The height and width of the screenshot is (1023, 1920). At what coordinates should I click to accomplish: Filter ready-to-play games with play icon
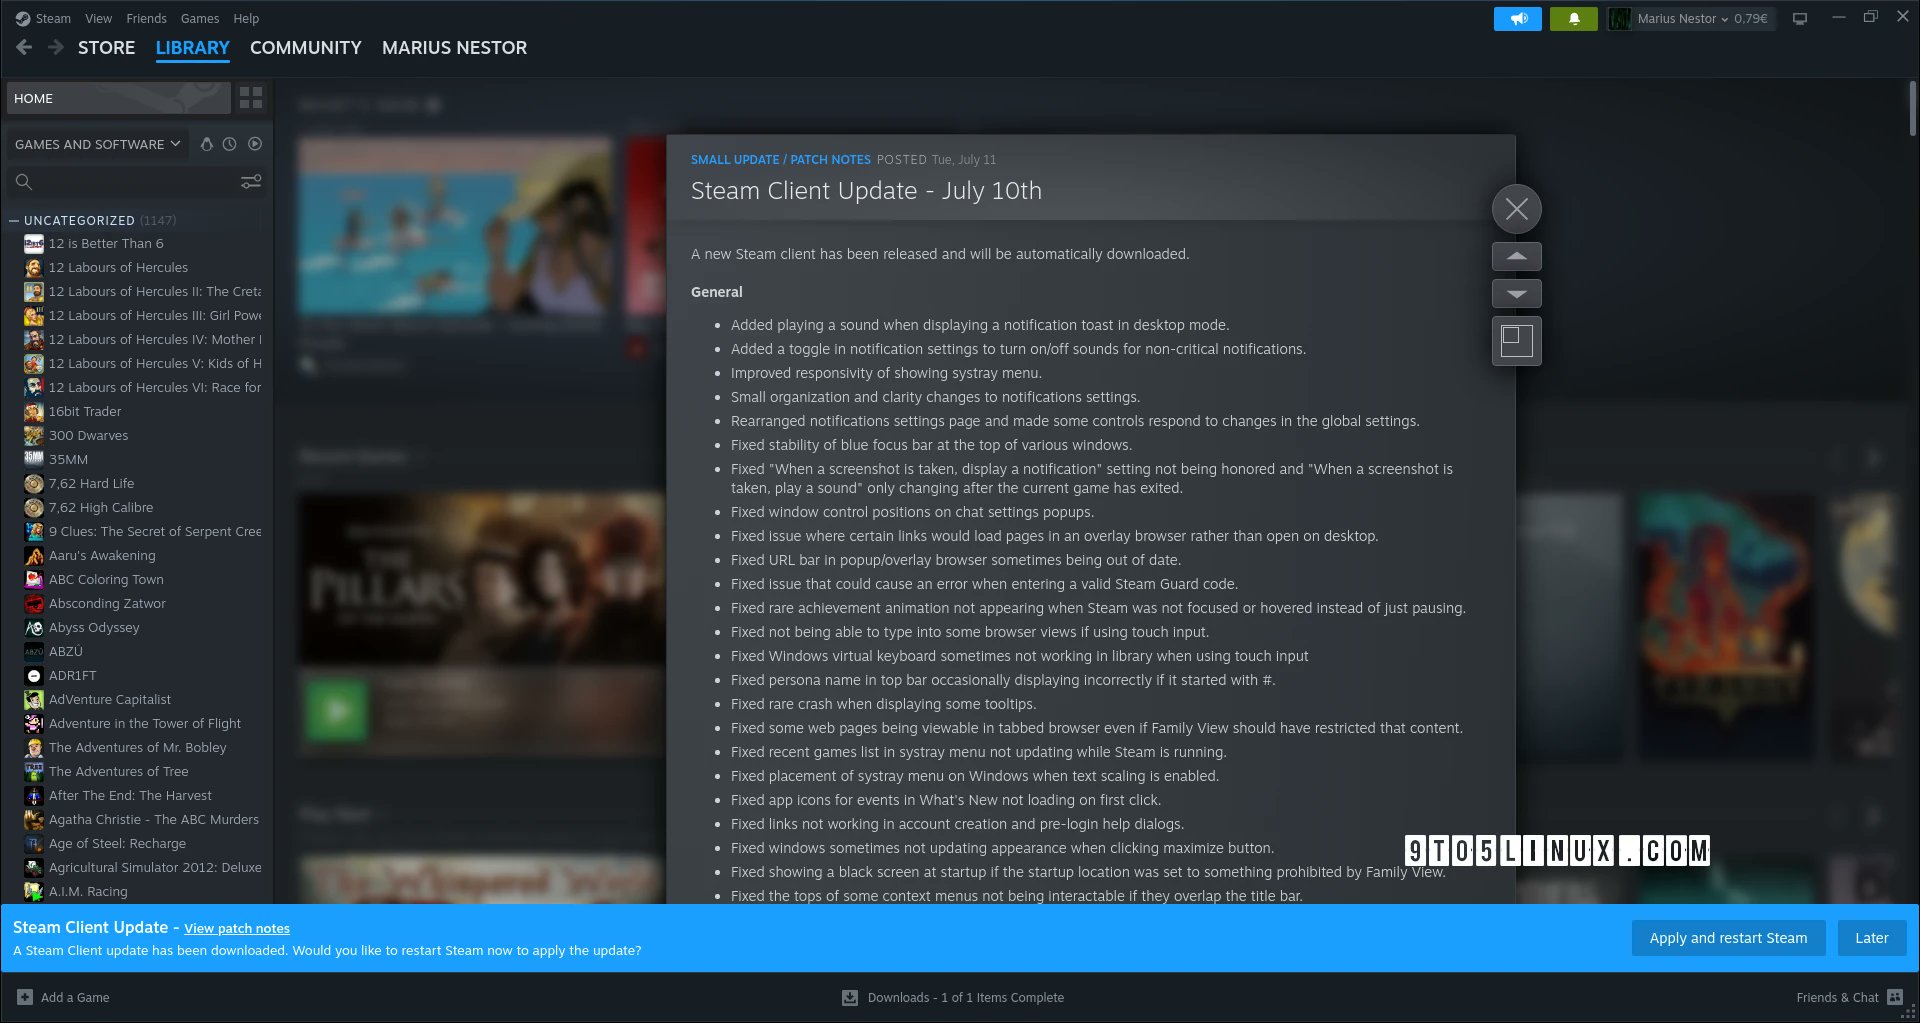pos(254,144)
